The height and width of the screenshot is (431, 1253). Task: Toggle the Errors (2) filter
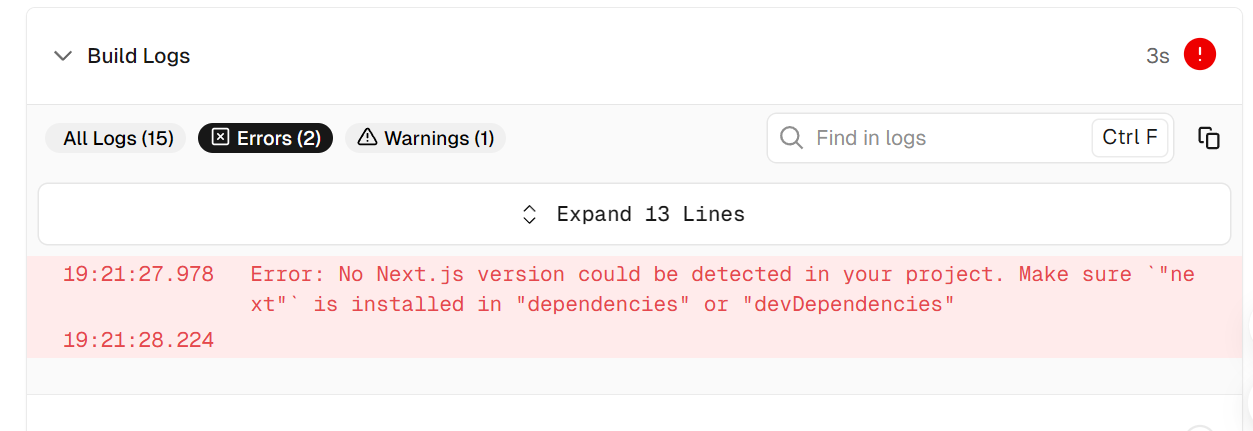(265, 138)
